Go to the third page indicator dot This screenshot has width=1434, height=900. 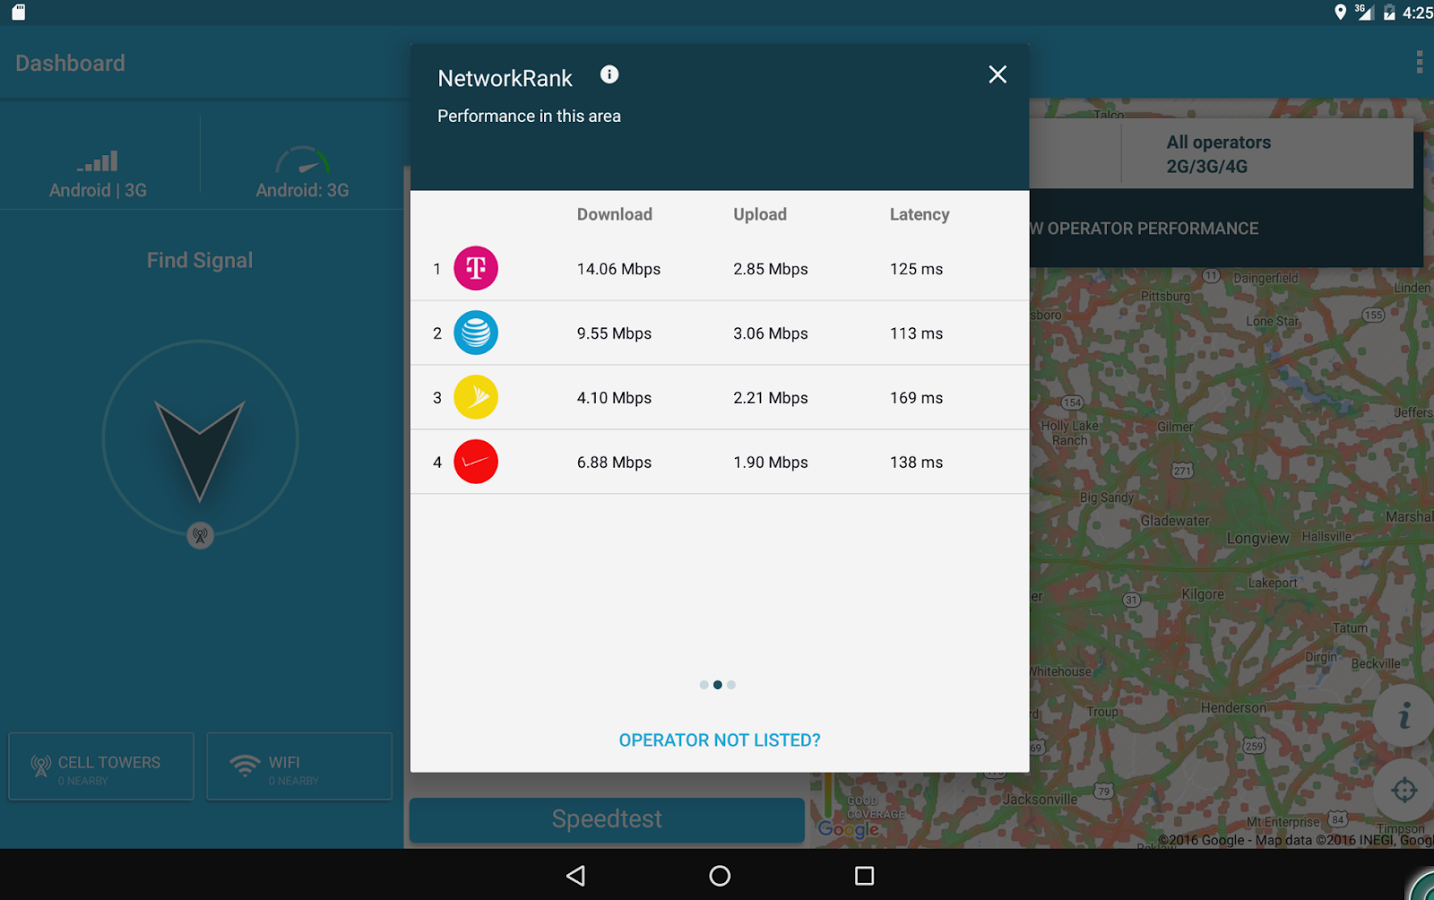(x=731, y=685)
